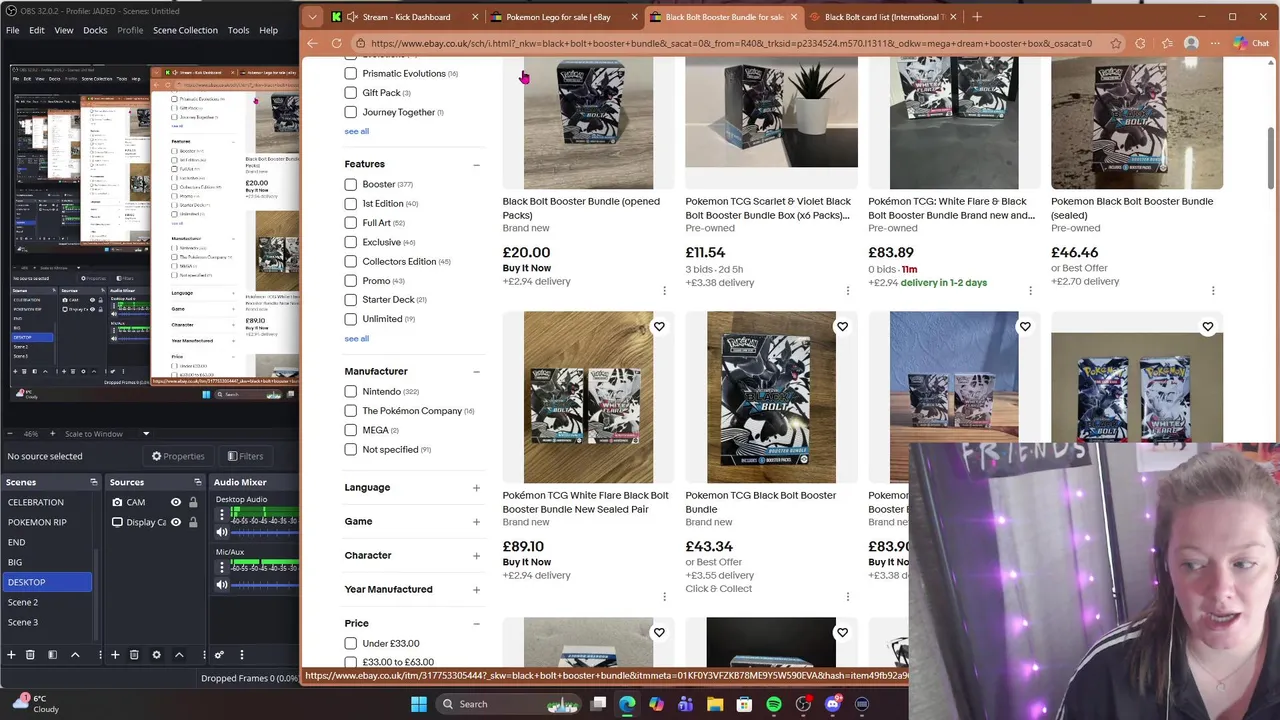The width and height of the screenshot is (1280, 720).
Task: Toggle visibility of CAM source
Action: [176, 502]
